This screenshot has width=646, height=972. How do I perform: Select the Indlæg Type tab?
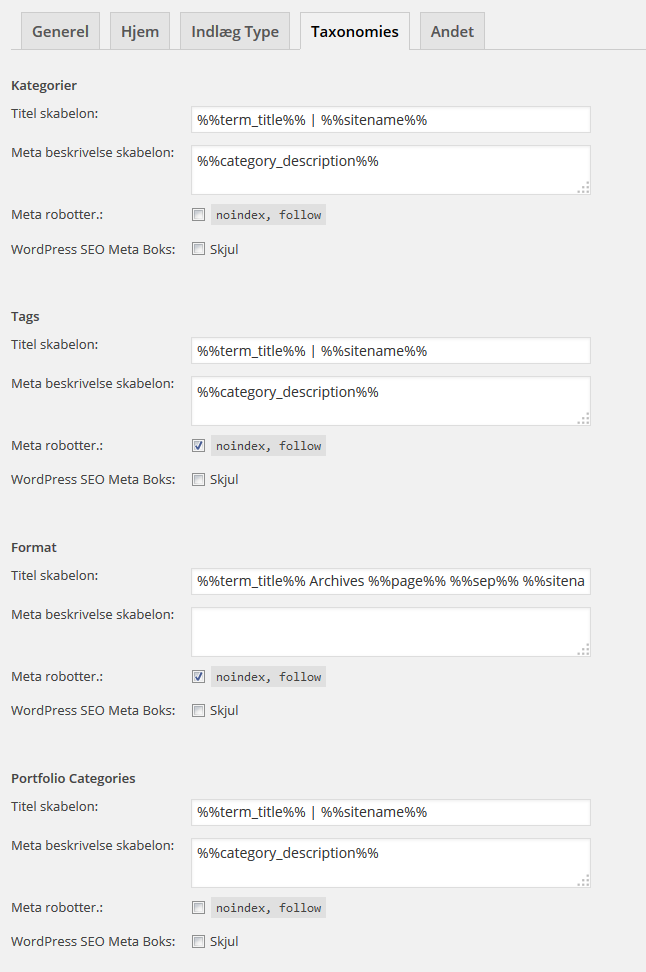tap(235, 31)
